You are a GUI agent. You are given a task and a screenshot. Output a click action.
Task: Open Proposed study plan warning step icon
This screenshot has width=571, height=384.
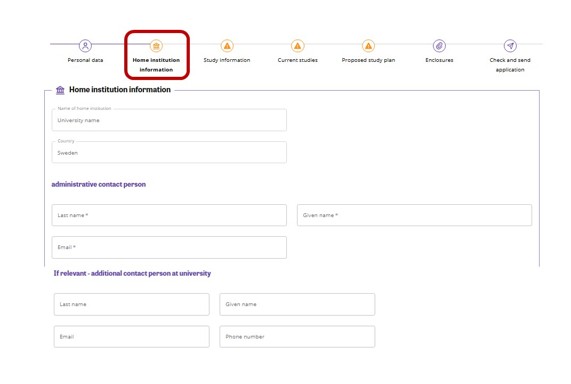pyautogui.click(x=368, y=46)
